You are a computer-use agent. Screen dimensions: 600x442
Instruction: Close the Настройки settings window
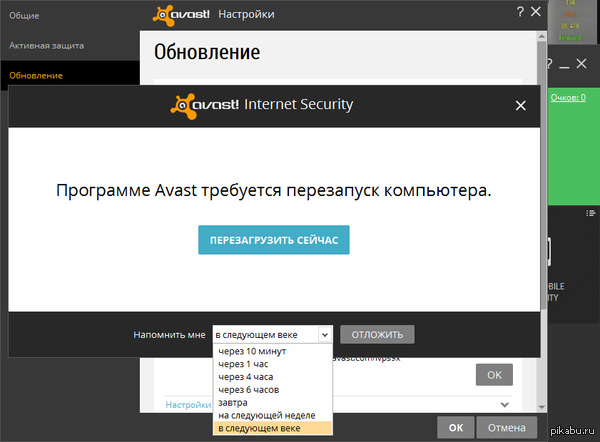[538, 14]
